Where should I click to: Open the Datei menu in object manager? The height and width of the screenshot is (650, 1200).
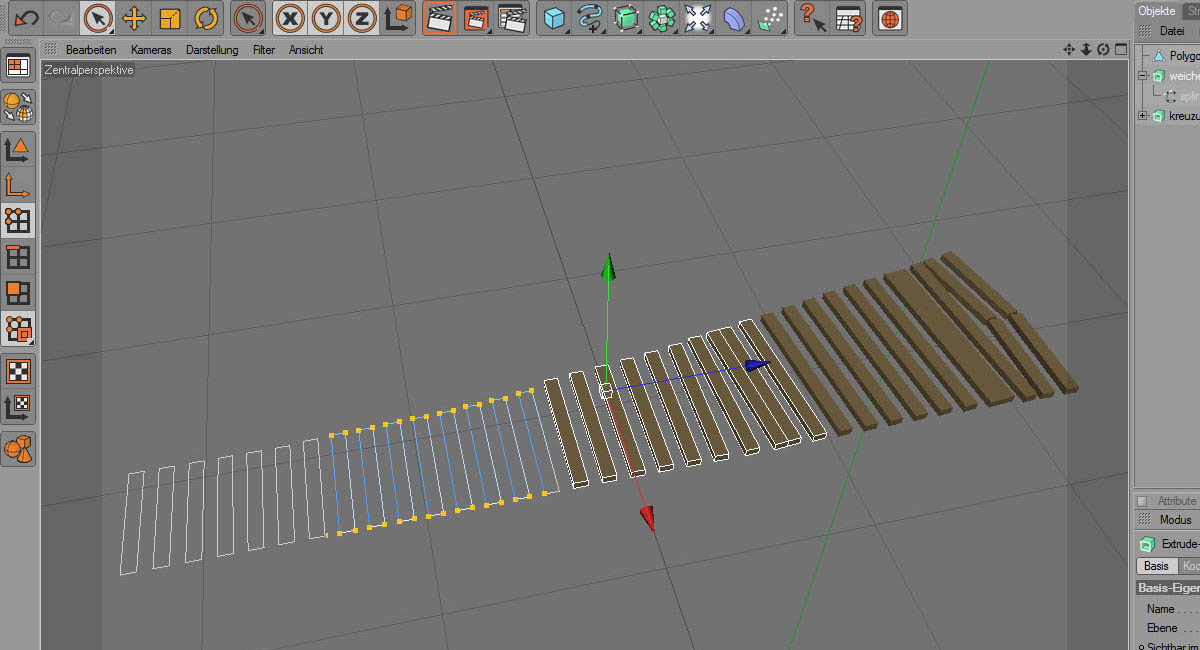click(x=1171, y=31)
